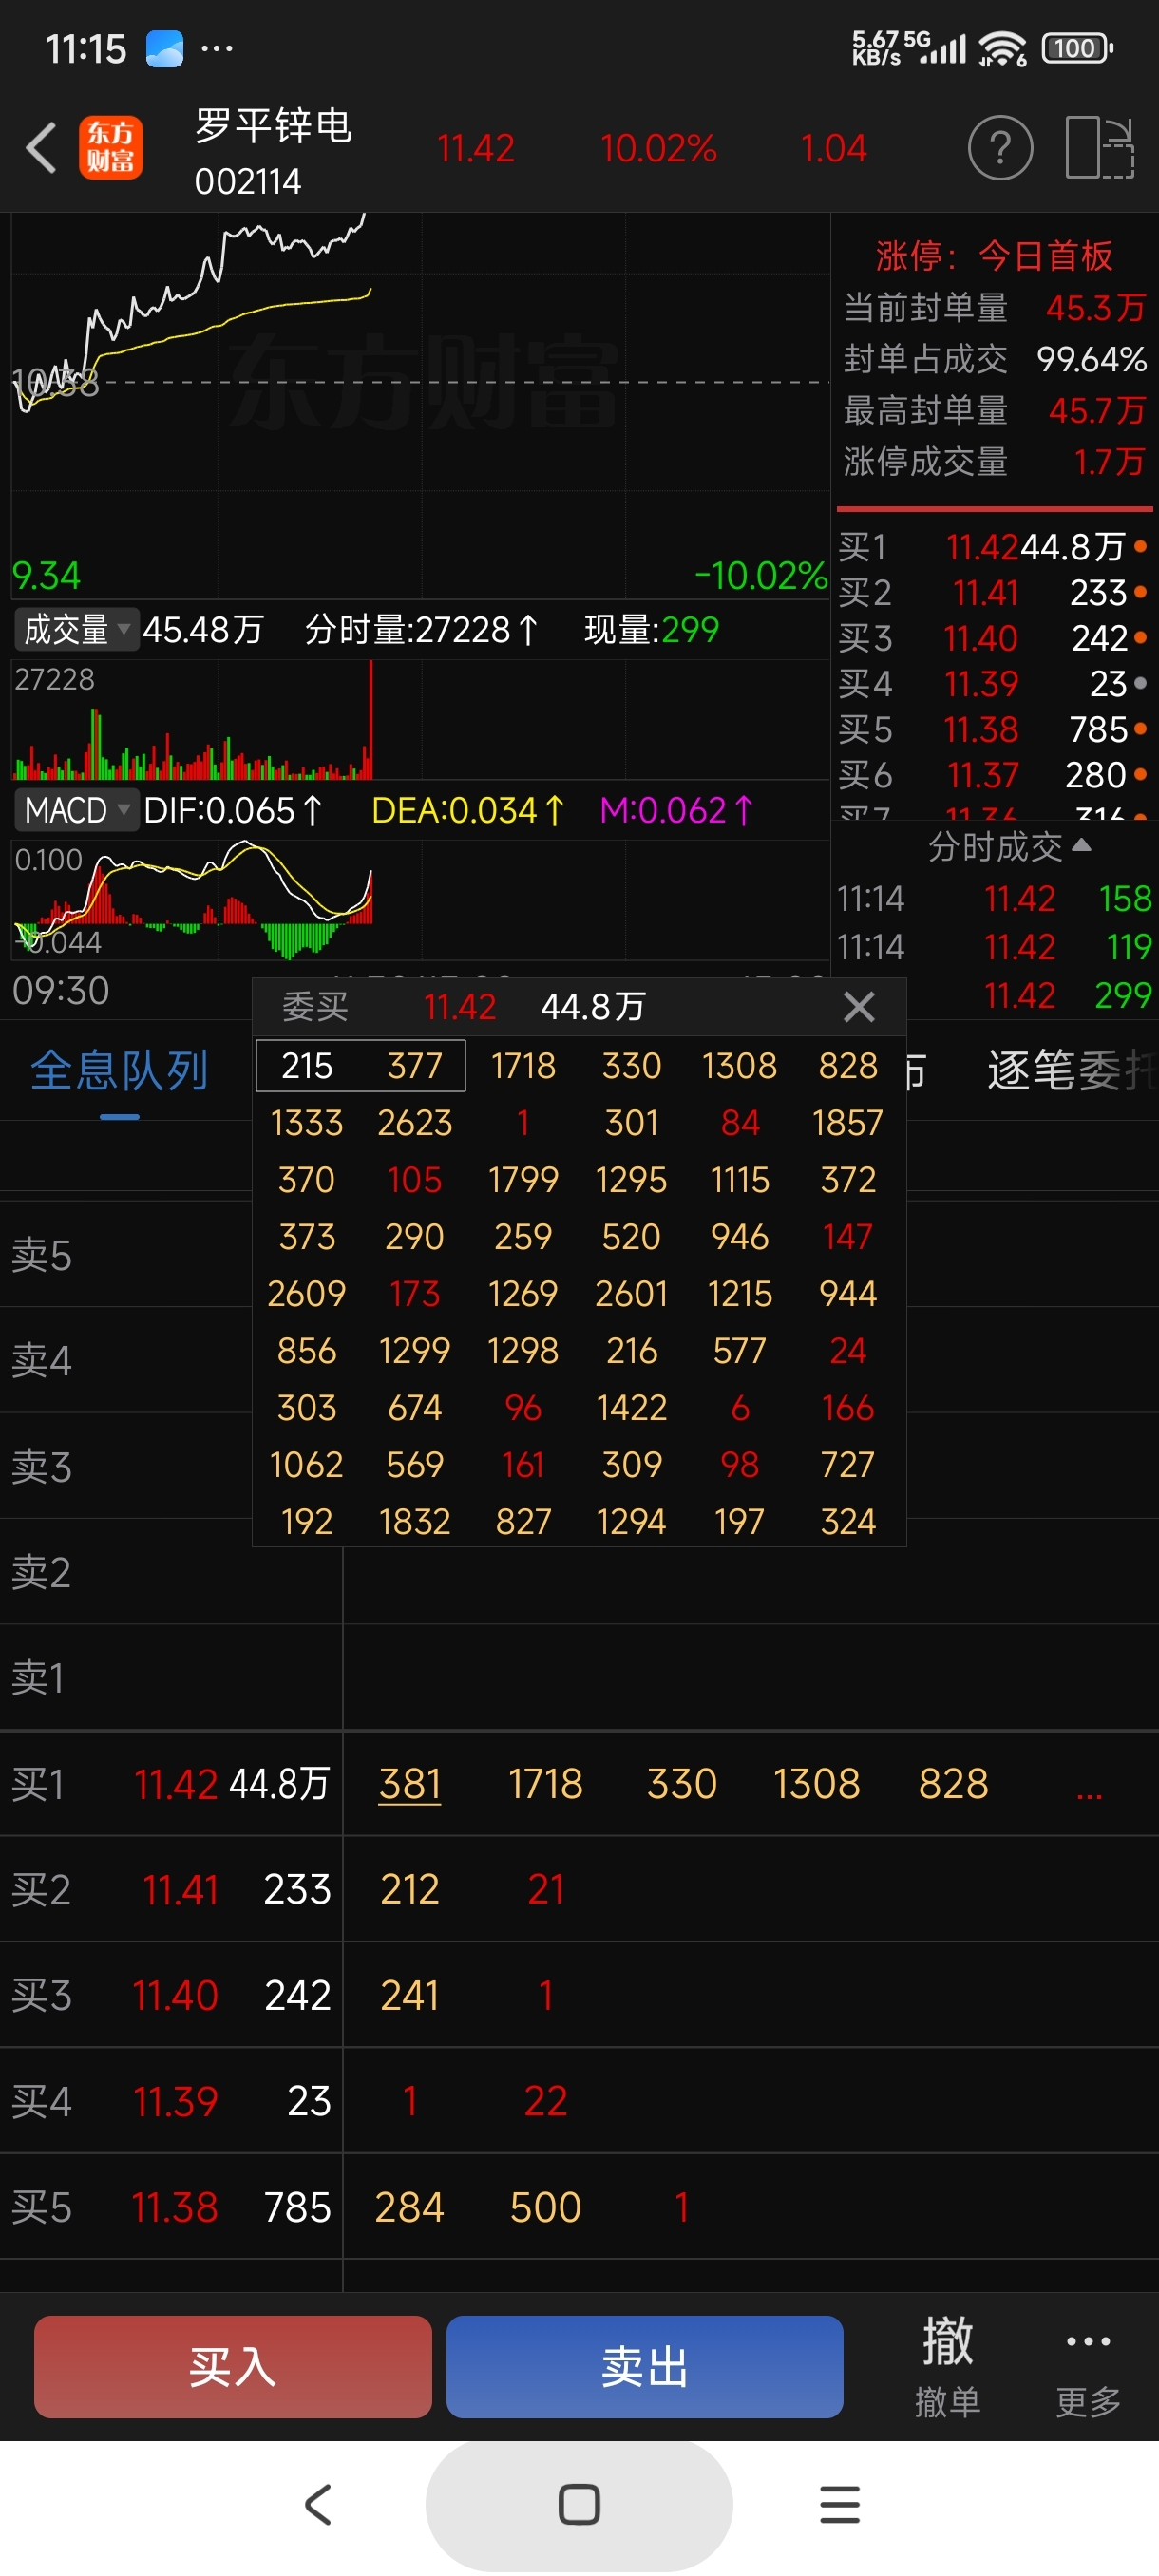Tap the 买2 11.41 233 queue row
Screen dimensions: 1159x2576
coord(579,1889)
